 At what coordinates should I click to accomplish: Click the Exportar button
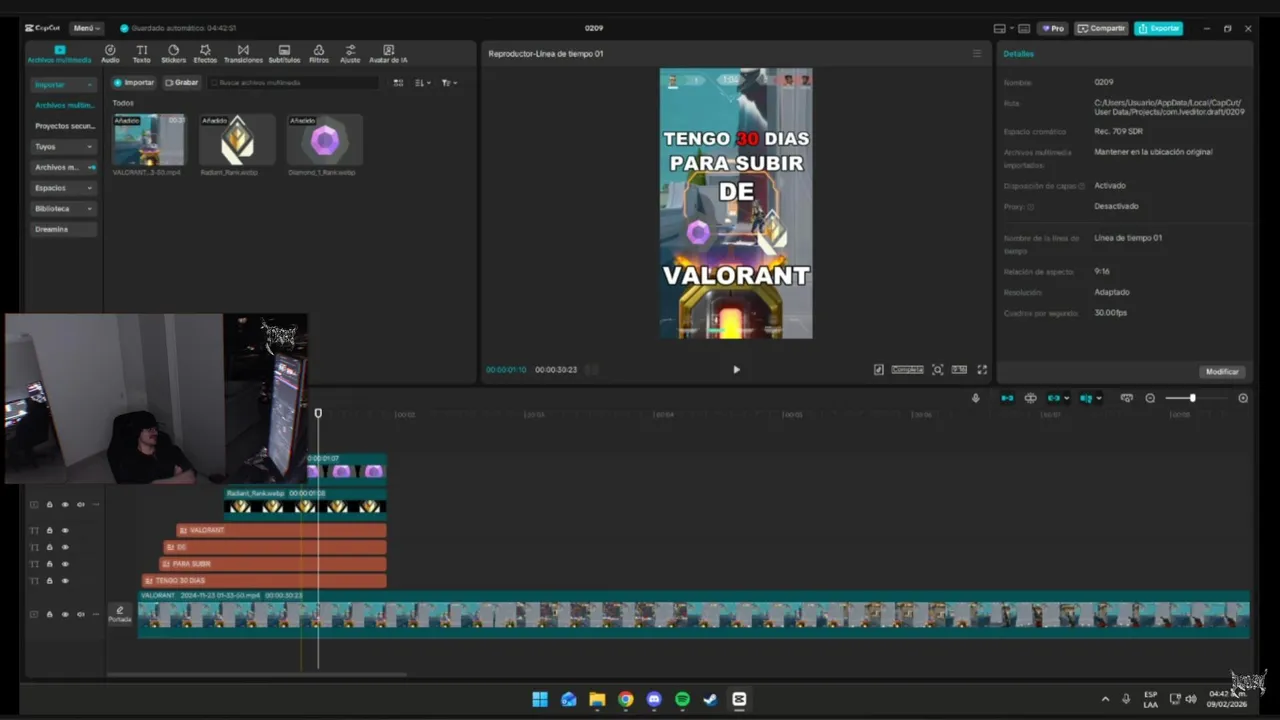pos(1159,28)
